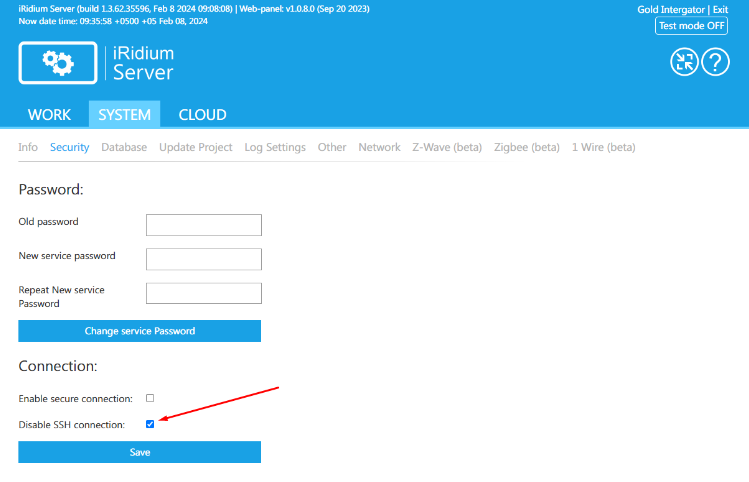Click the collapse arrows icon in header
Viewport: 749px width, 482px height.
click(x=684, y=62)
